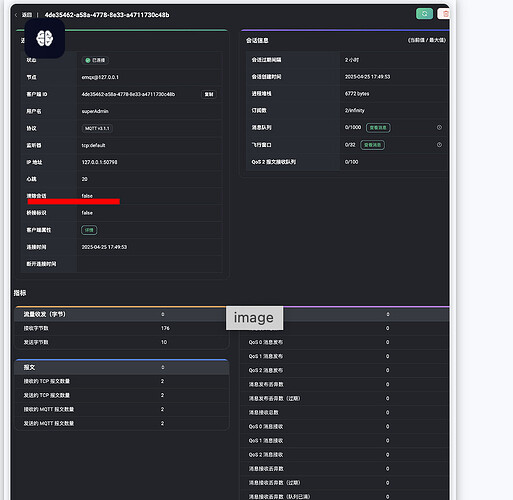Click the red trash delete button
The height and width of the screenshot is (500, 513).
[x=445, y=14]
